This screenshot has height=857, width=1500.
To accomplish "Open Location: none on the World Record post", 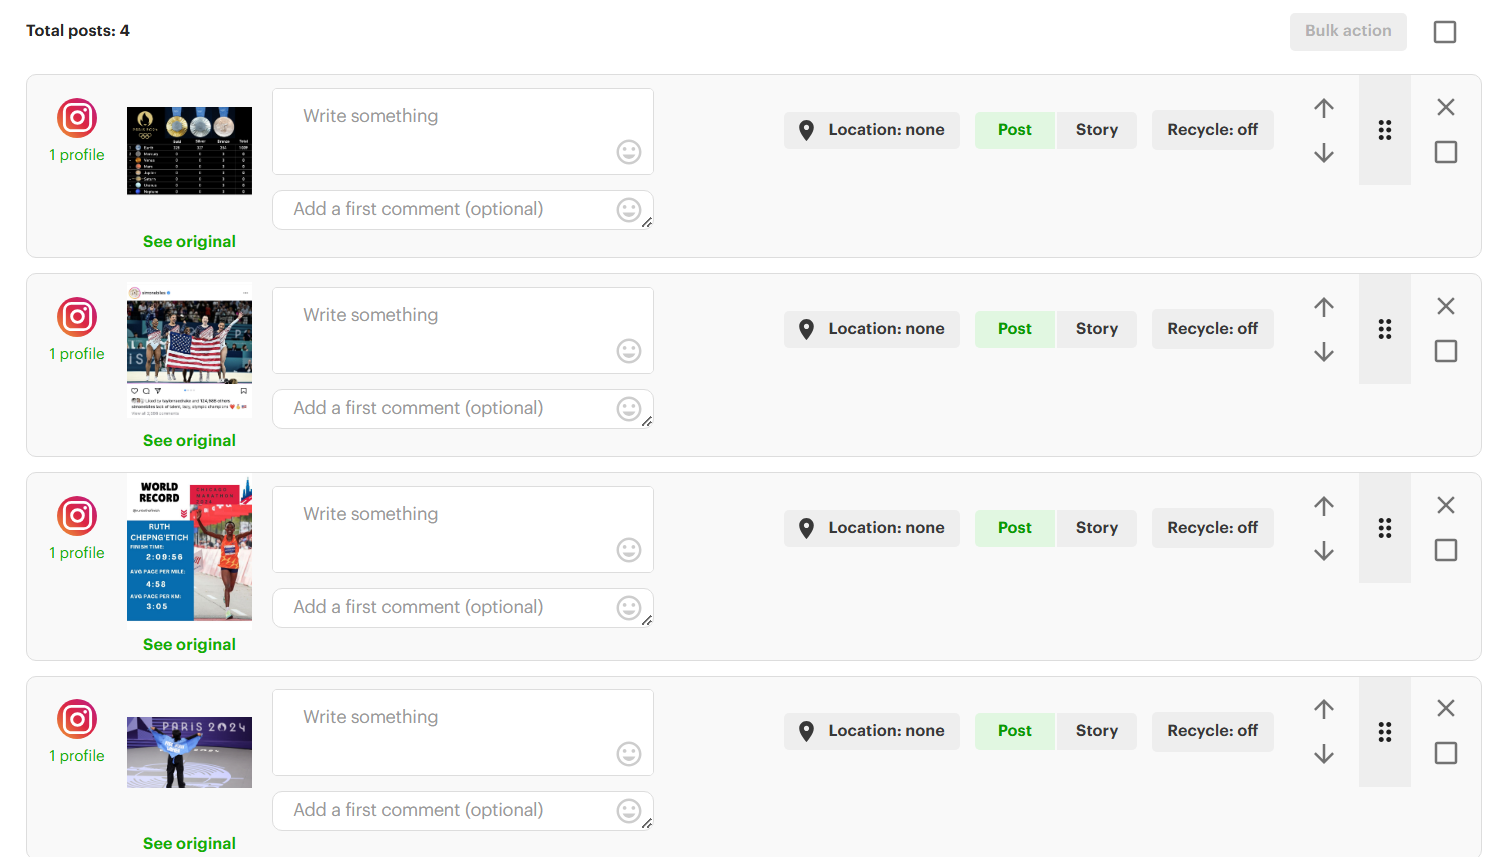I will [x=872, y=528].
